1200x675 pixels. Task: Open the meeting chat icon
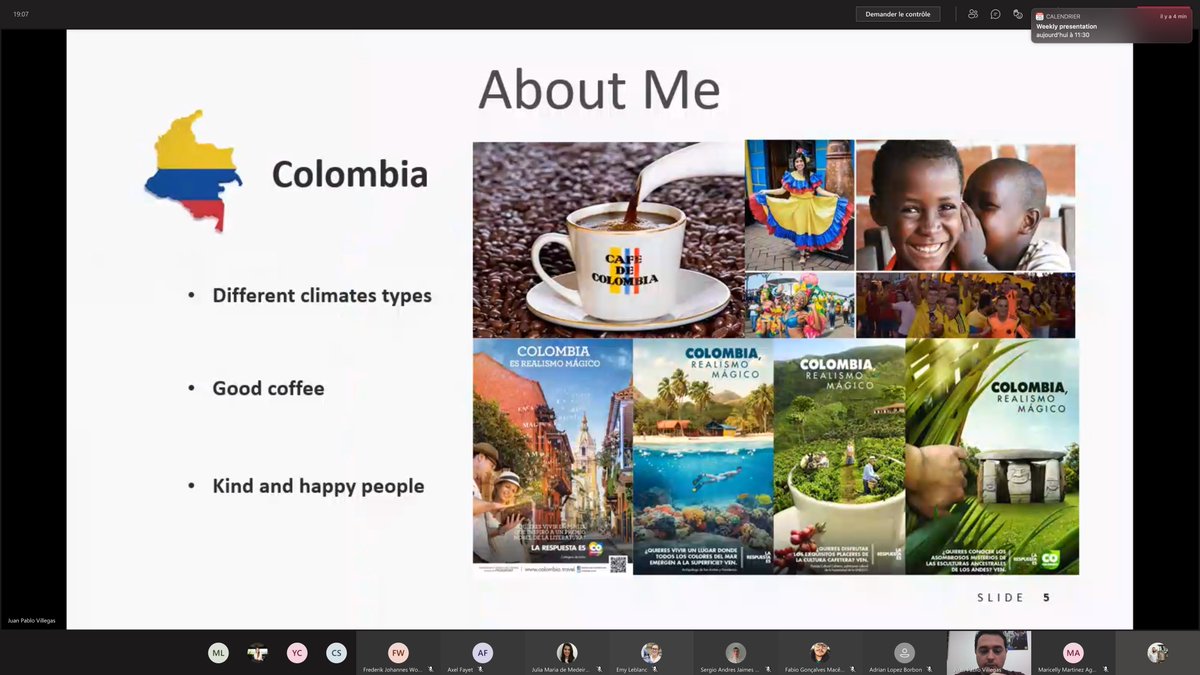point(995,14)
